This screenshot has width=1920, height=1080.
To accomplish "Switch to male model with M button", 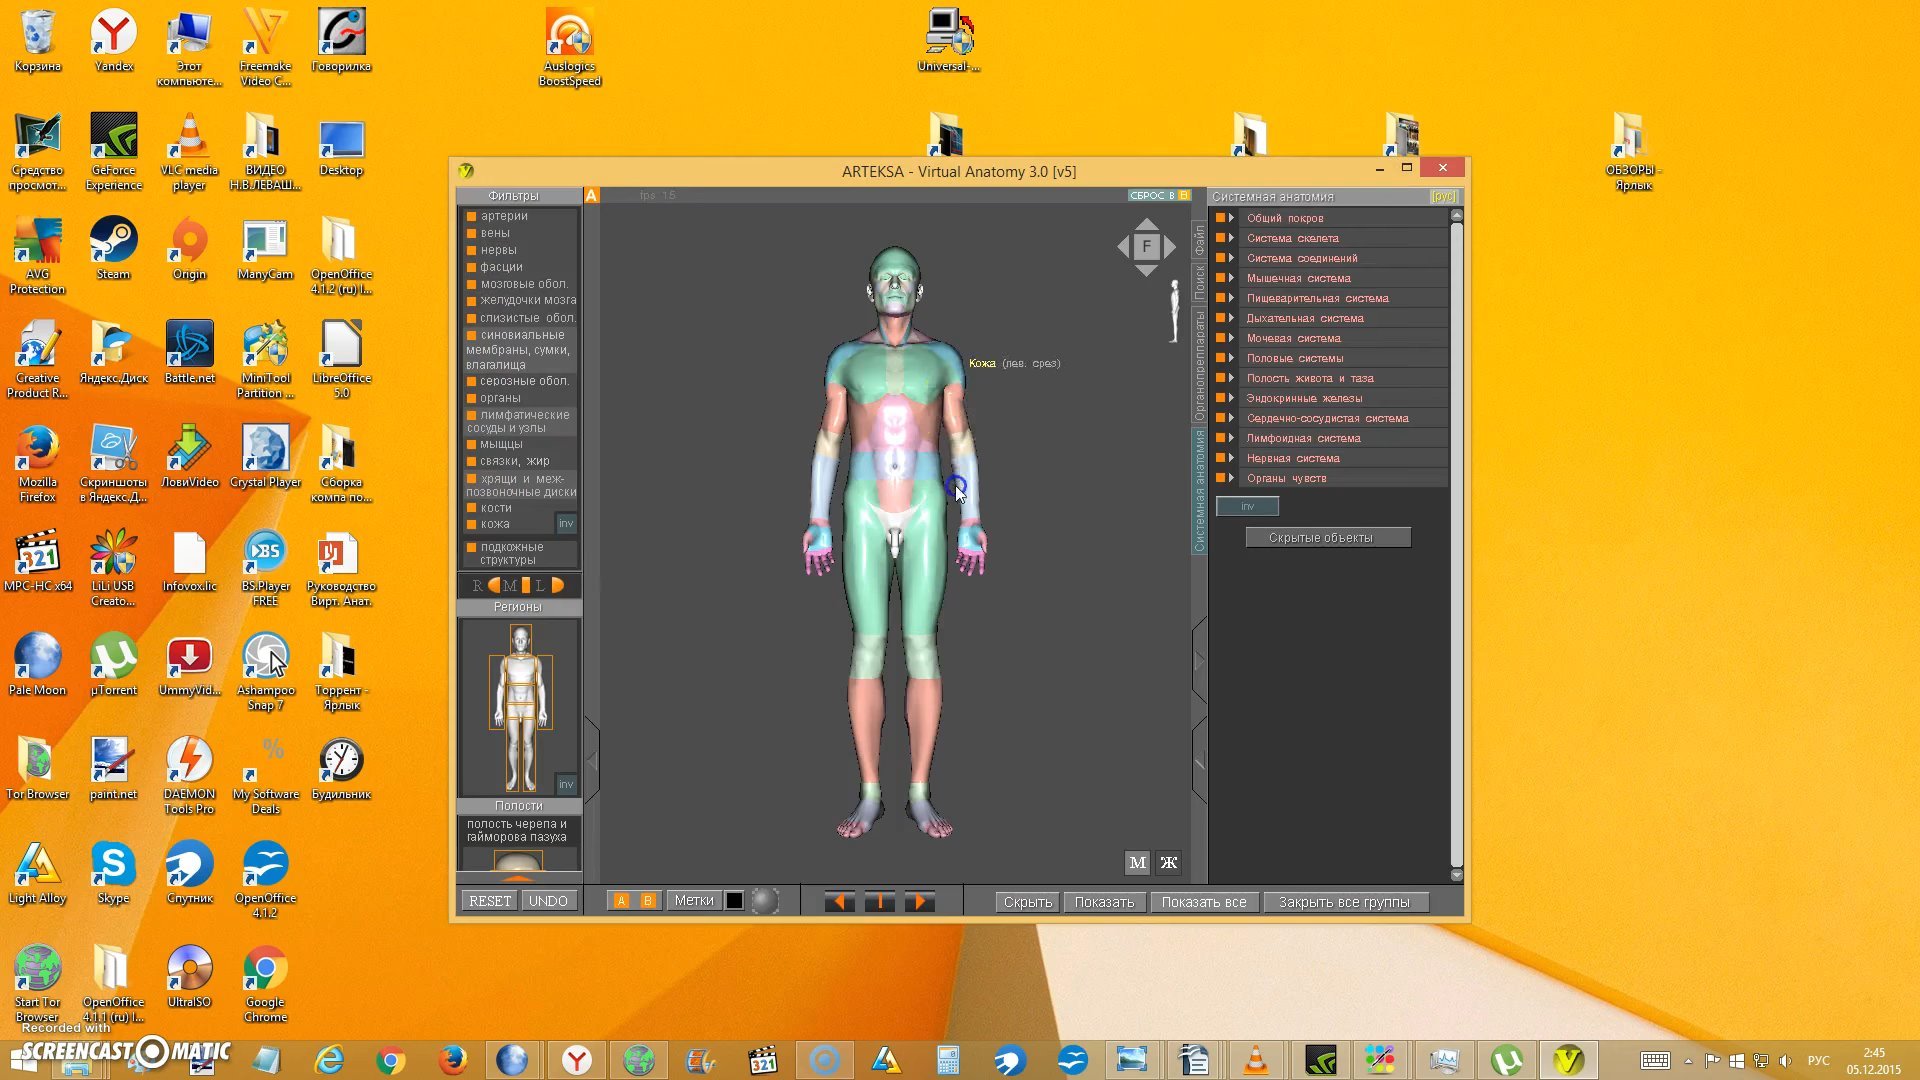I will click(1137, 862).
